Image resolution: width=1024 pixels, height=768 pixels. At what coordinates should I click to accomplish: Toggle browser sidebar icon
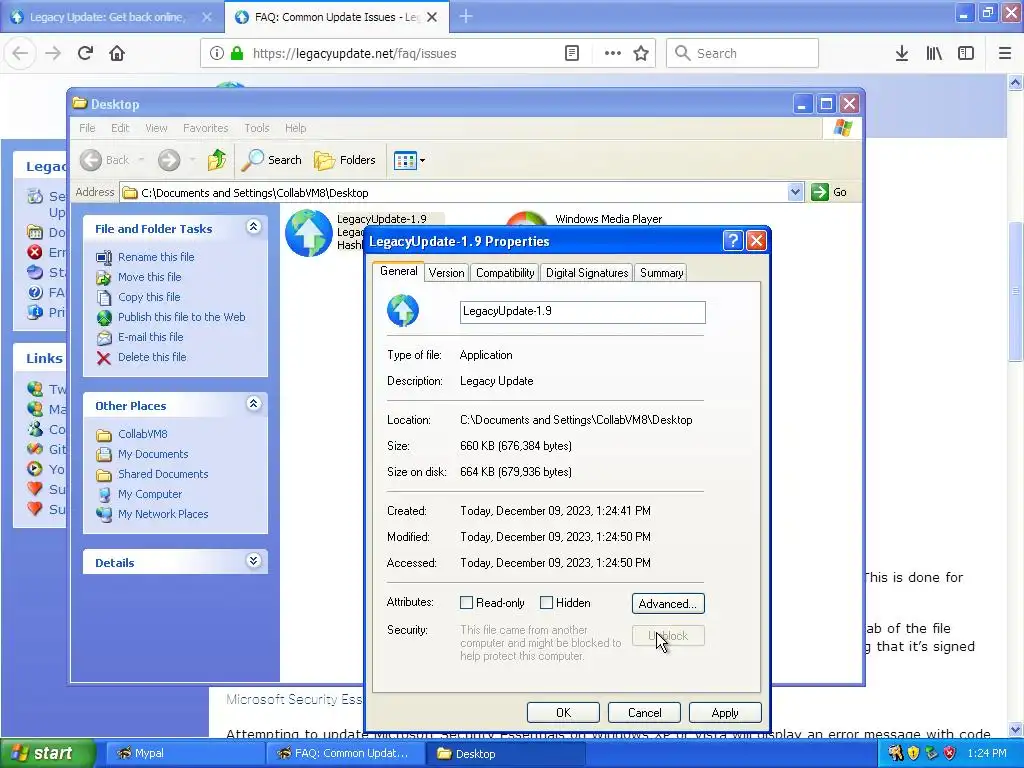click(966, 53)
